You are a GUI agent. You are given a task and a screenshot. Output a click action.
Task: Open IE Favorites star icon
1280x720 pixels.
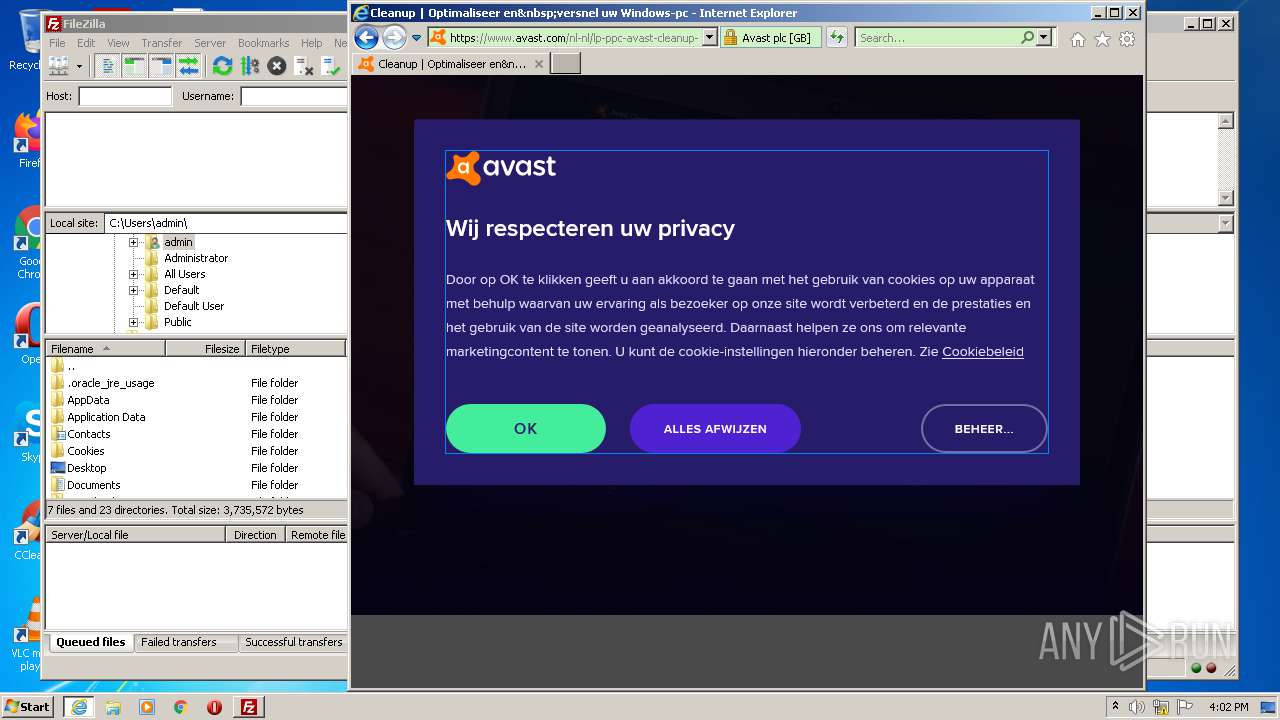(x=1102, y=39)
